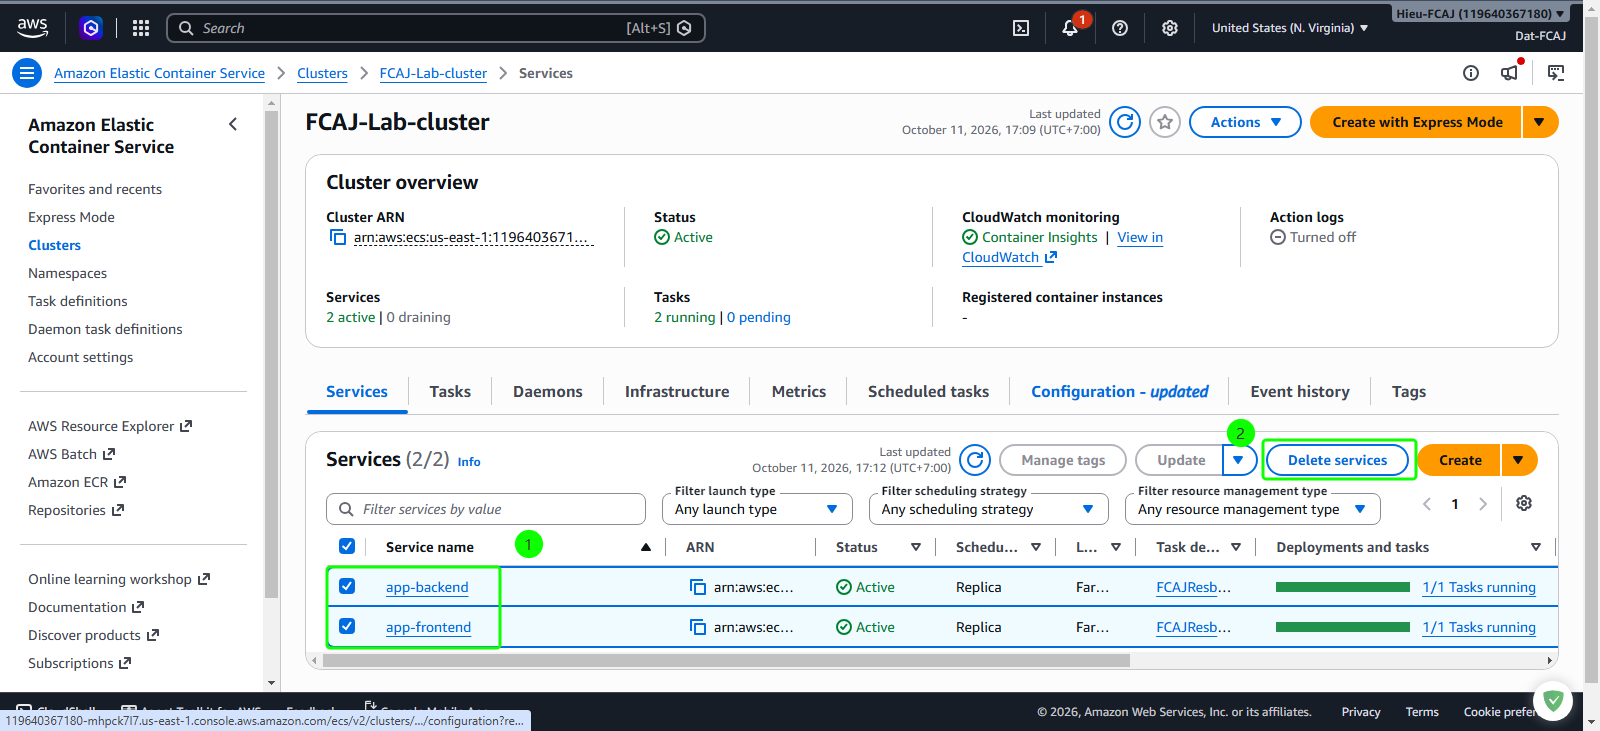Switch to the Event history tab
1600x731 pixels.
coord(1300,392)
